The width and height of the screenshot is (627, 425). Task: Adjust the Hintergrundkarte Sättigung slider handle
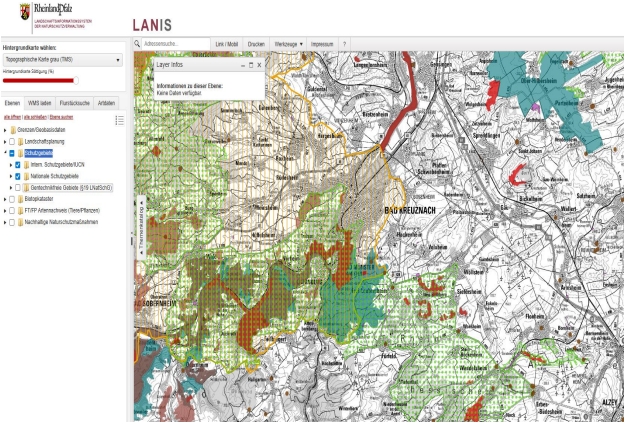(x=76, y=80)
